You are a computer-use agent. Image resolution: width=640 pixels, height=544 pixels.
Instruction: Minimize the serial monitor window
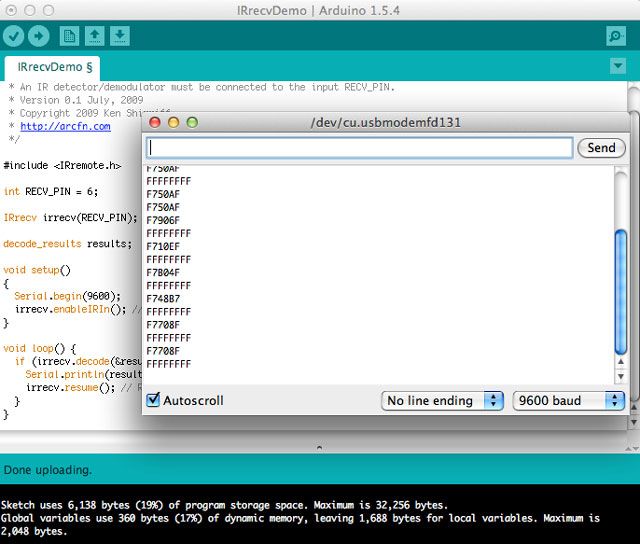pyautogui.click(x=174, y=122)
